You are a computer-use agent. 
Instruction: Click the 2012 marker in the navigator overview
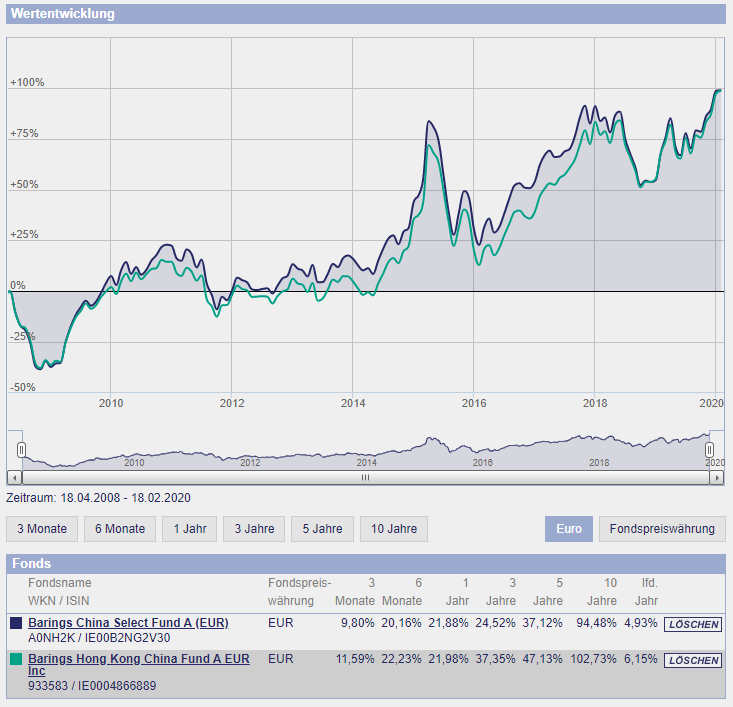point(250,462)
